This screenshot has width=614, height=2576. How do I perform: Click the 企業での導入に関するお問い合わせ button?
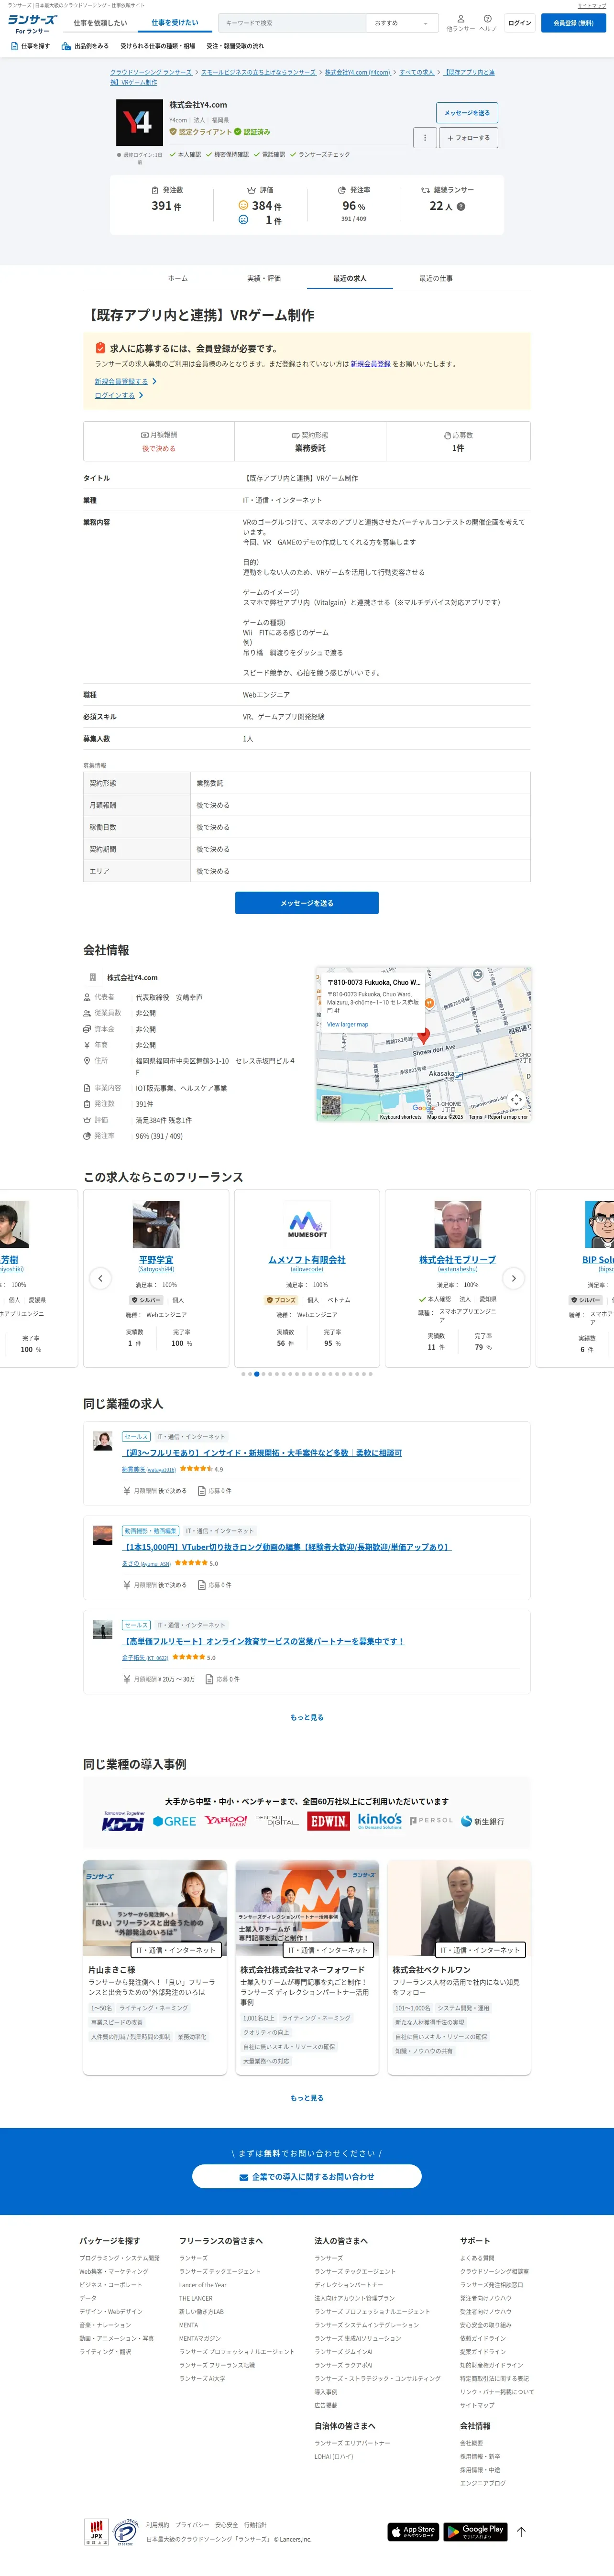[x=307, y=2177]
